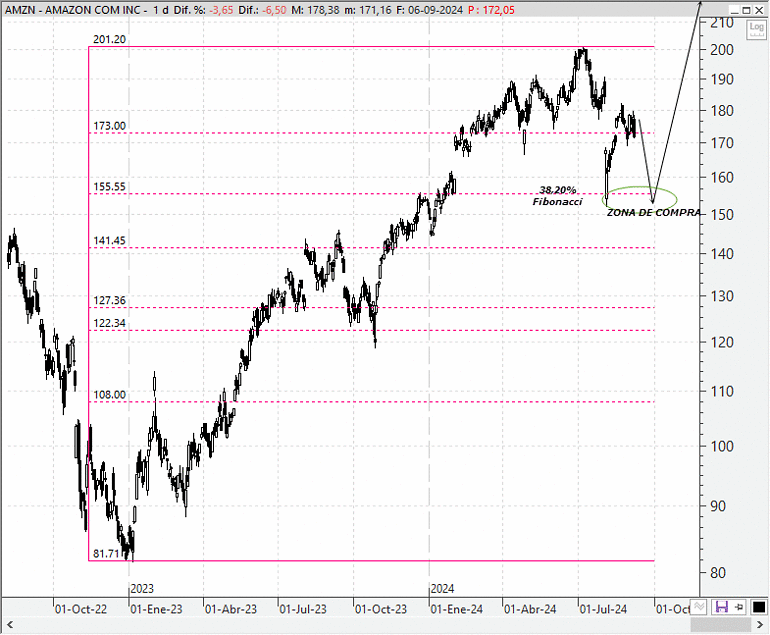The width and height of the screenshot is (770, 635).
Task: Click the 01-Abr-23 date label
Action: [231, 609]
